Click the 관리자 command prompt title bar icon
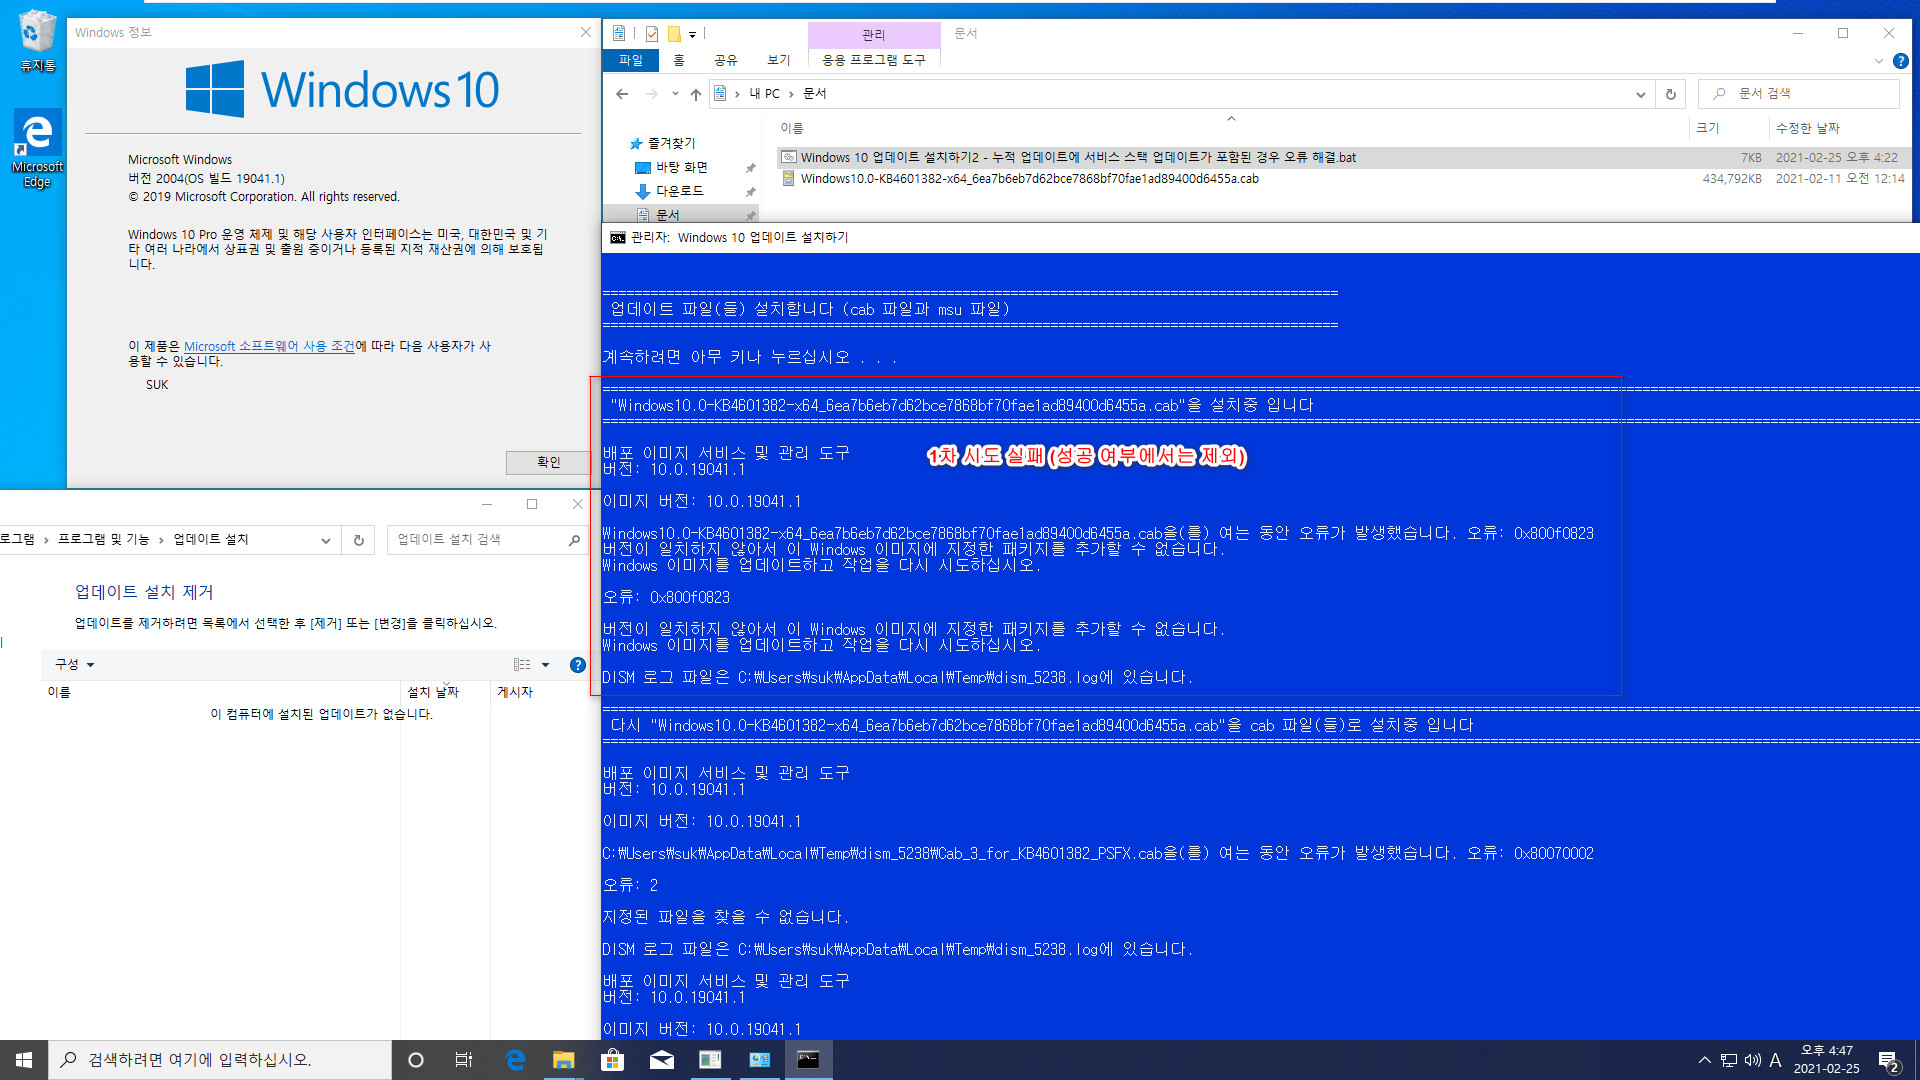This screenshot has height=1080, width=1920. tap(618, 238)
